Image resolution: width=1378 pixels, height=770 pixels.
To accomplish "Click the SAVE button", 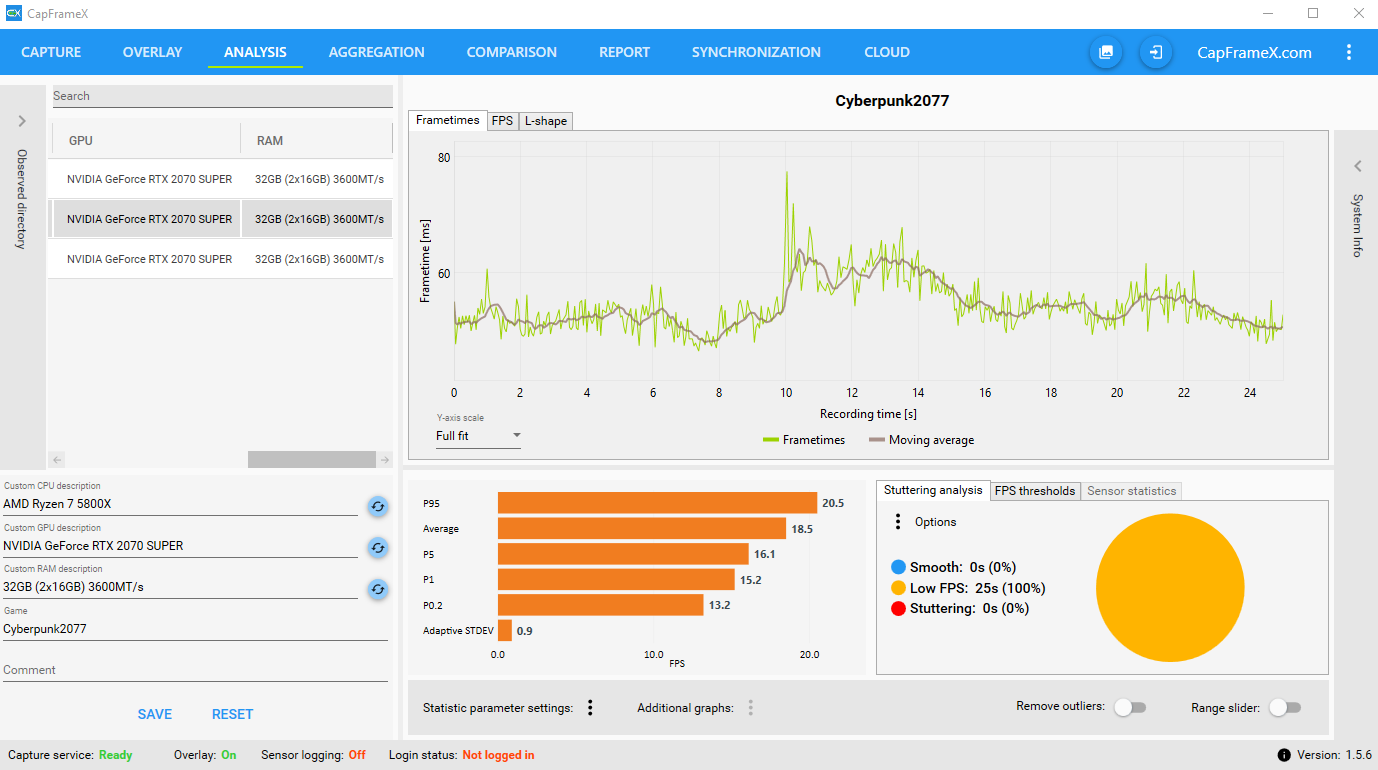I will click(x=155, y=714).
